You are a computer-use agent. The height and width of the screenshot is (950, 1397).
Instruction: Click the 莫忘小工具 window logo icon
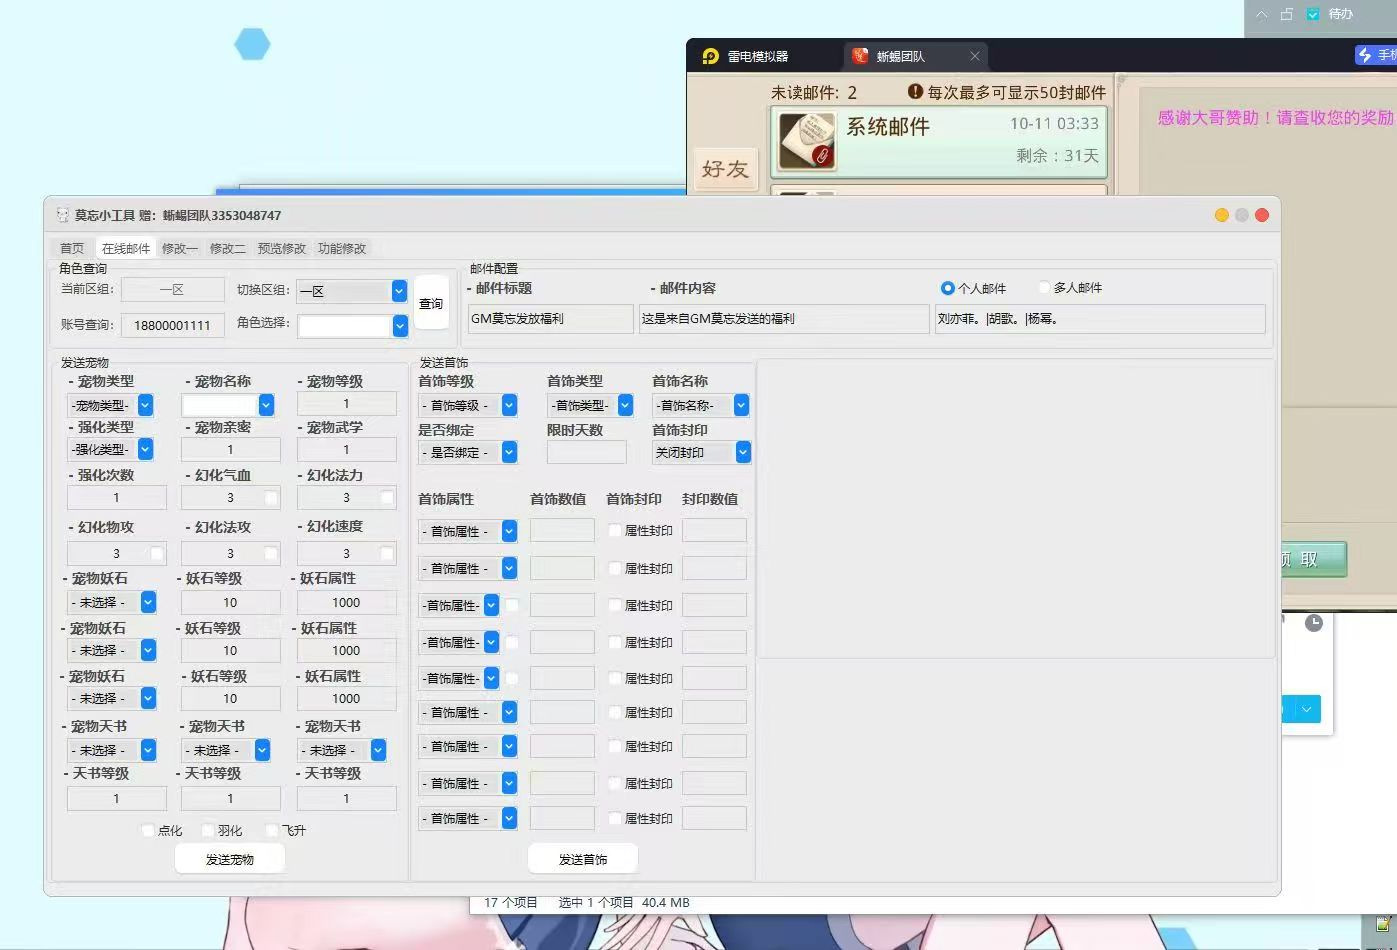pyautogui.click(x=63, y=215)
